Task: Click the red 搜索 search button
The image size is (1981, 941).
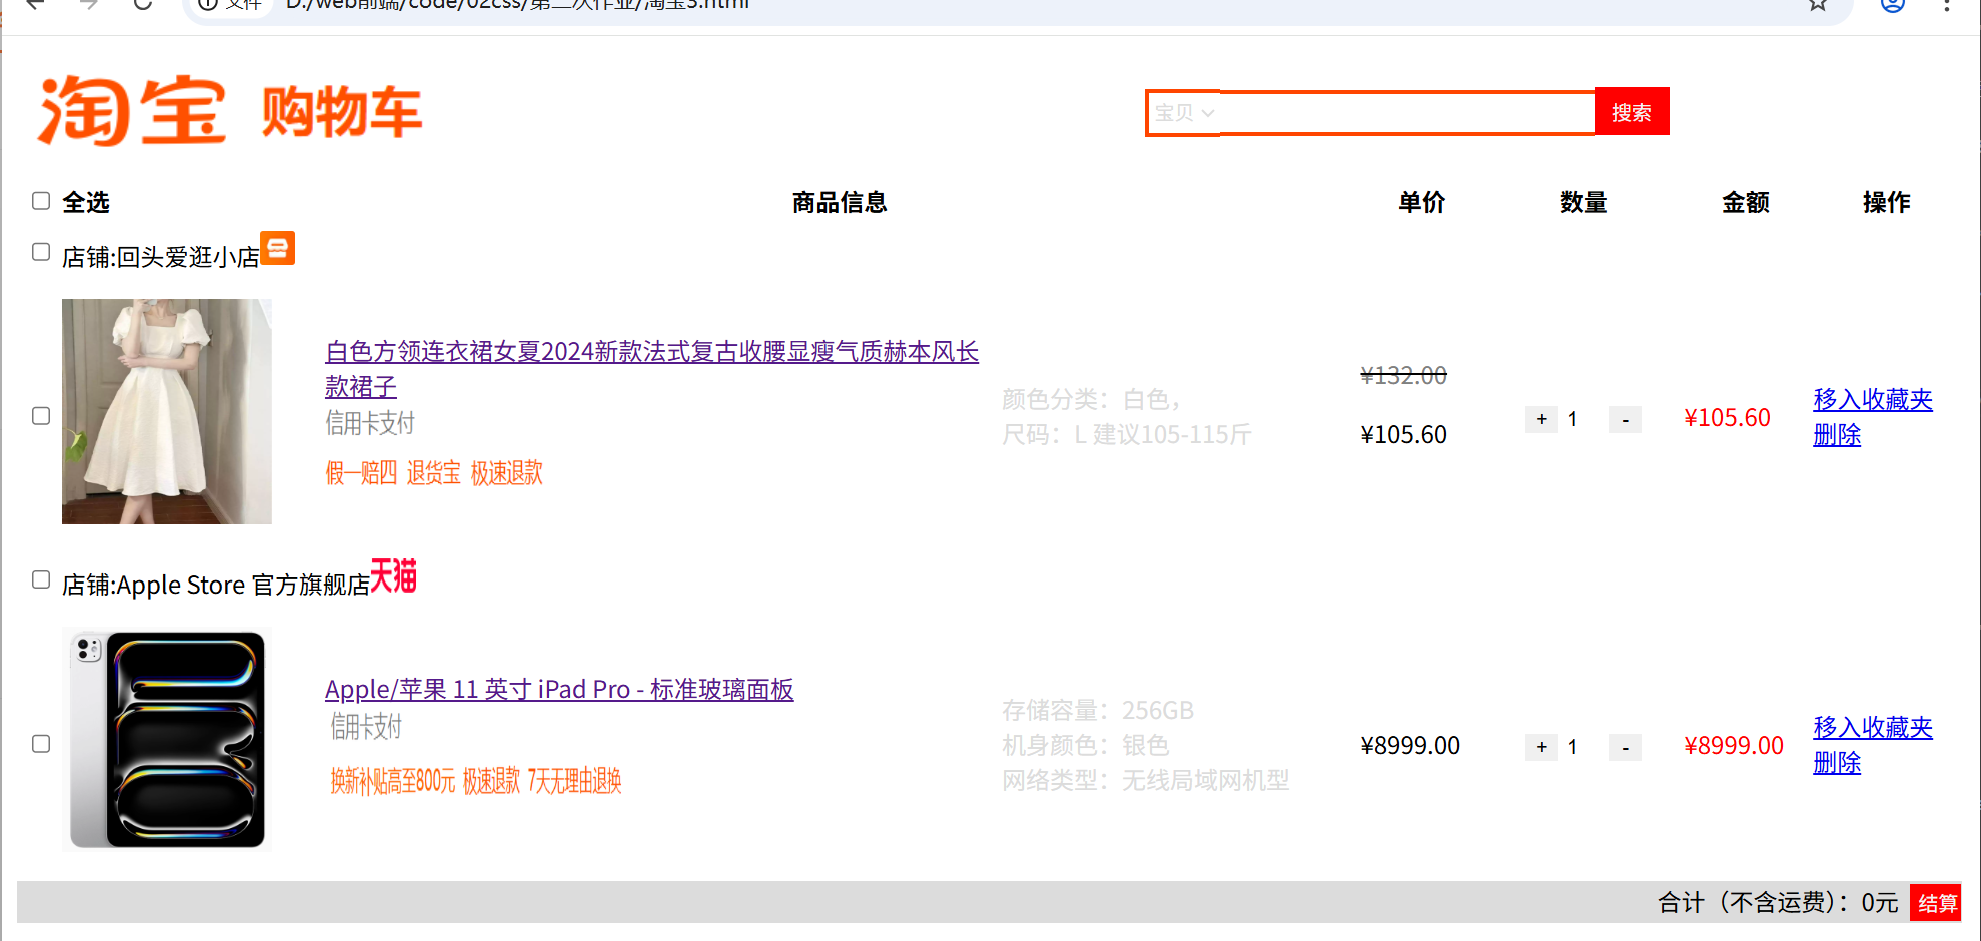Action: click(1632, 112)
